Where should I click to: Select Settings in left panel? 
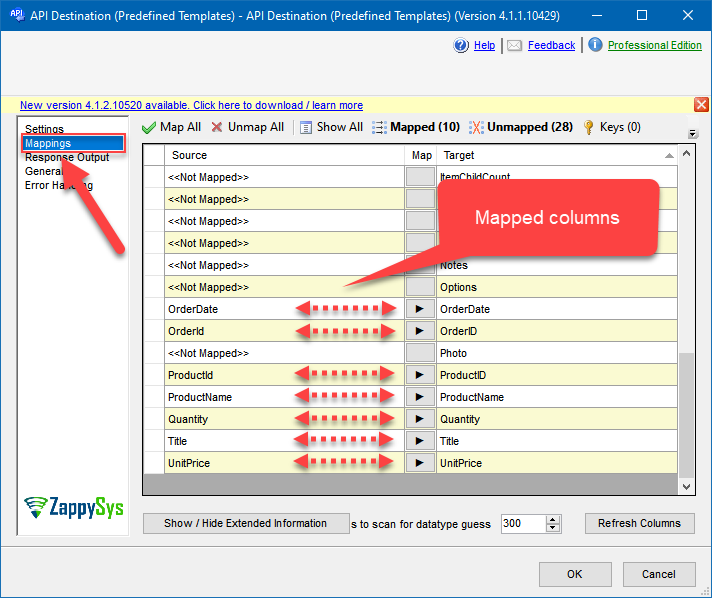pyautogui.click(x=44, y=129)
